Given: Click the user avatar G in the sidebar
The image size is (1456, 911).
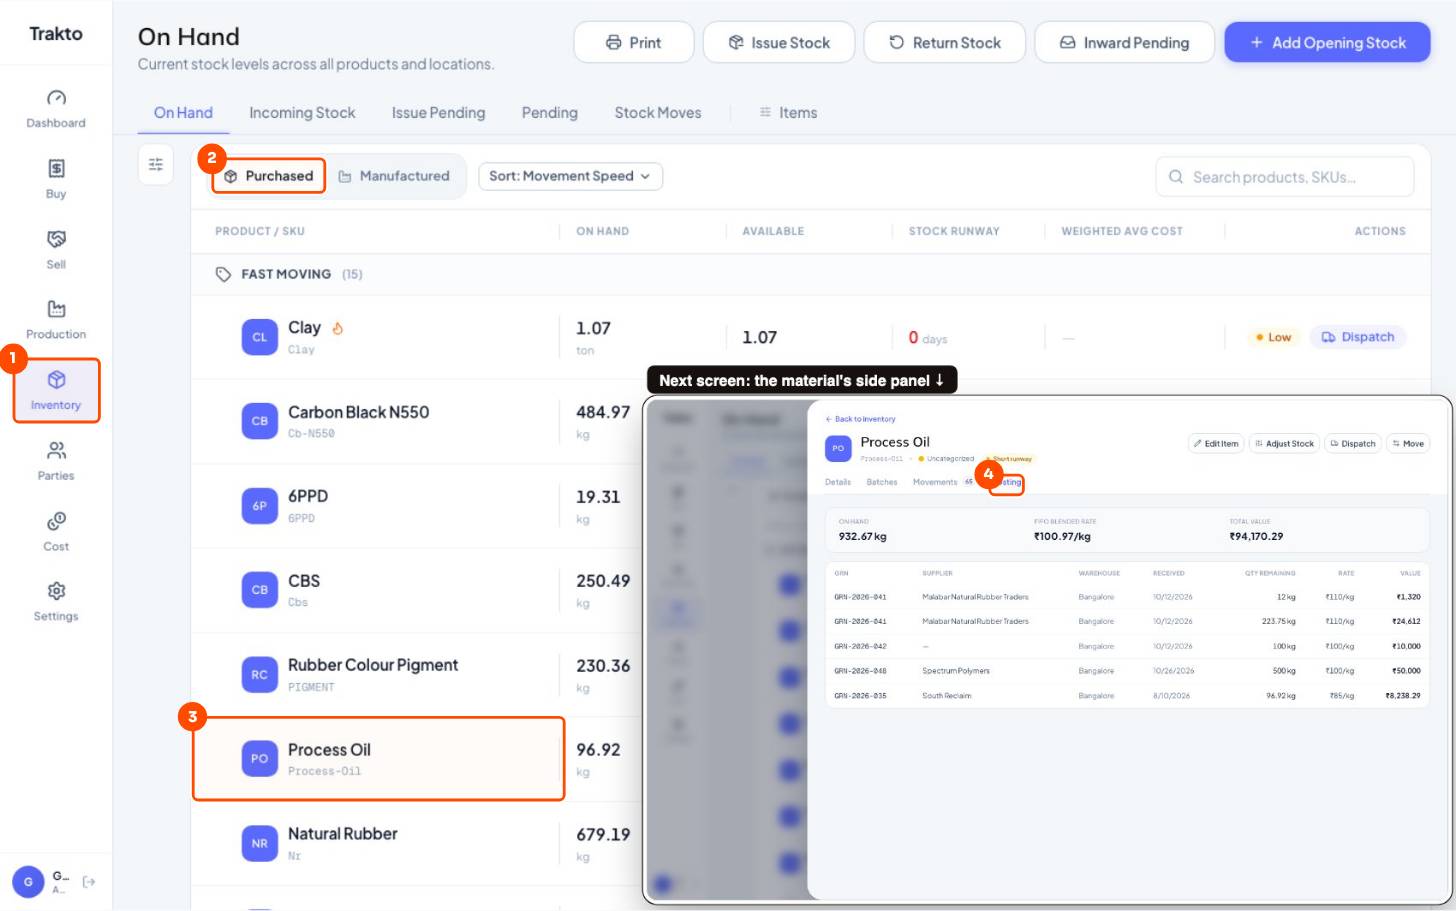Looking at the screenshot, I should [x=28, y=882].
